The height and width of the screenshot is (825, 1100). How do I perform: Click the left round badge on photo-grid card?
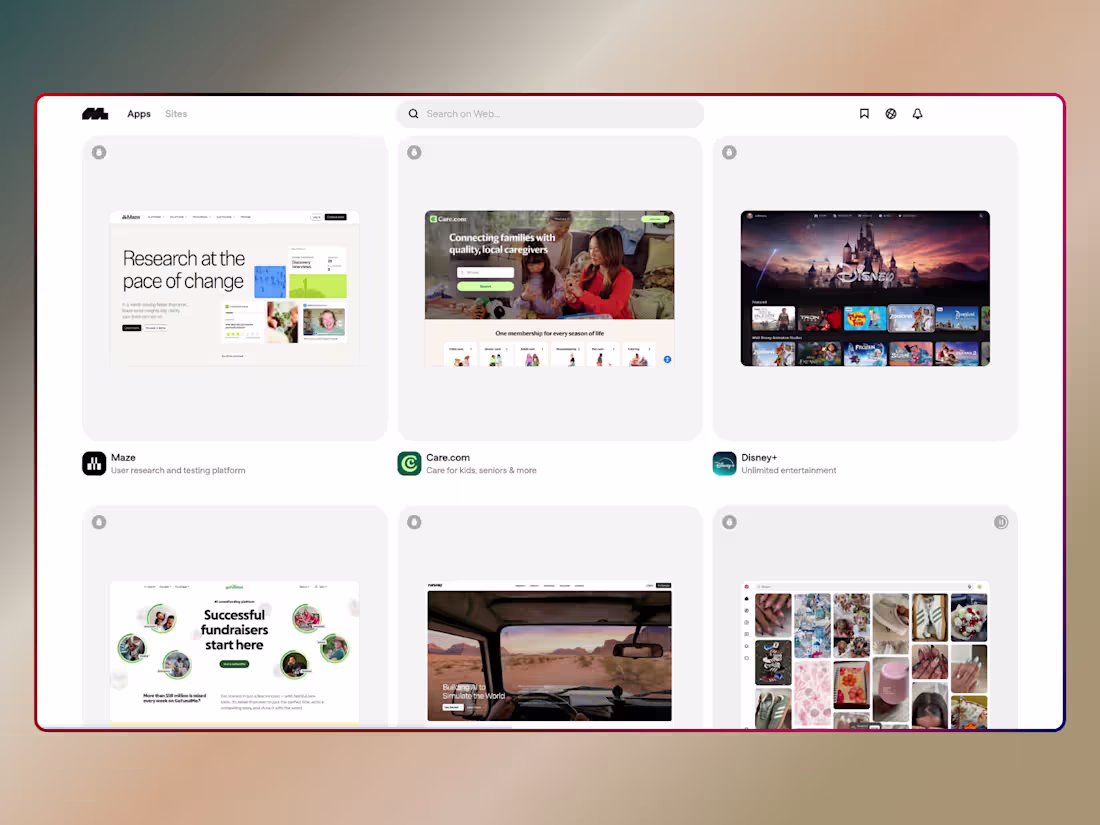click(x=730, y=522)
